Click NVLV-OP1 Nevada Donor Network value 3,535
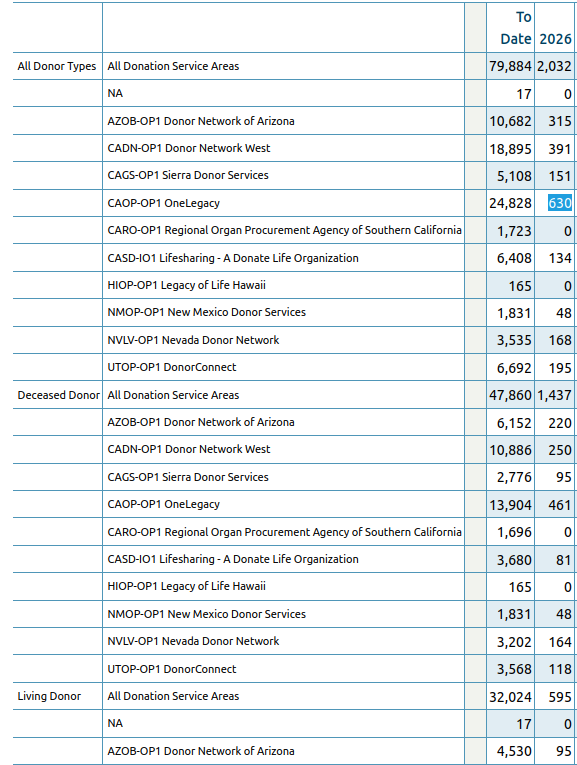Screen dimensions: 577x765 pyautogui.click(x=514, y=340)
